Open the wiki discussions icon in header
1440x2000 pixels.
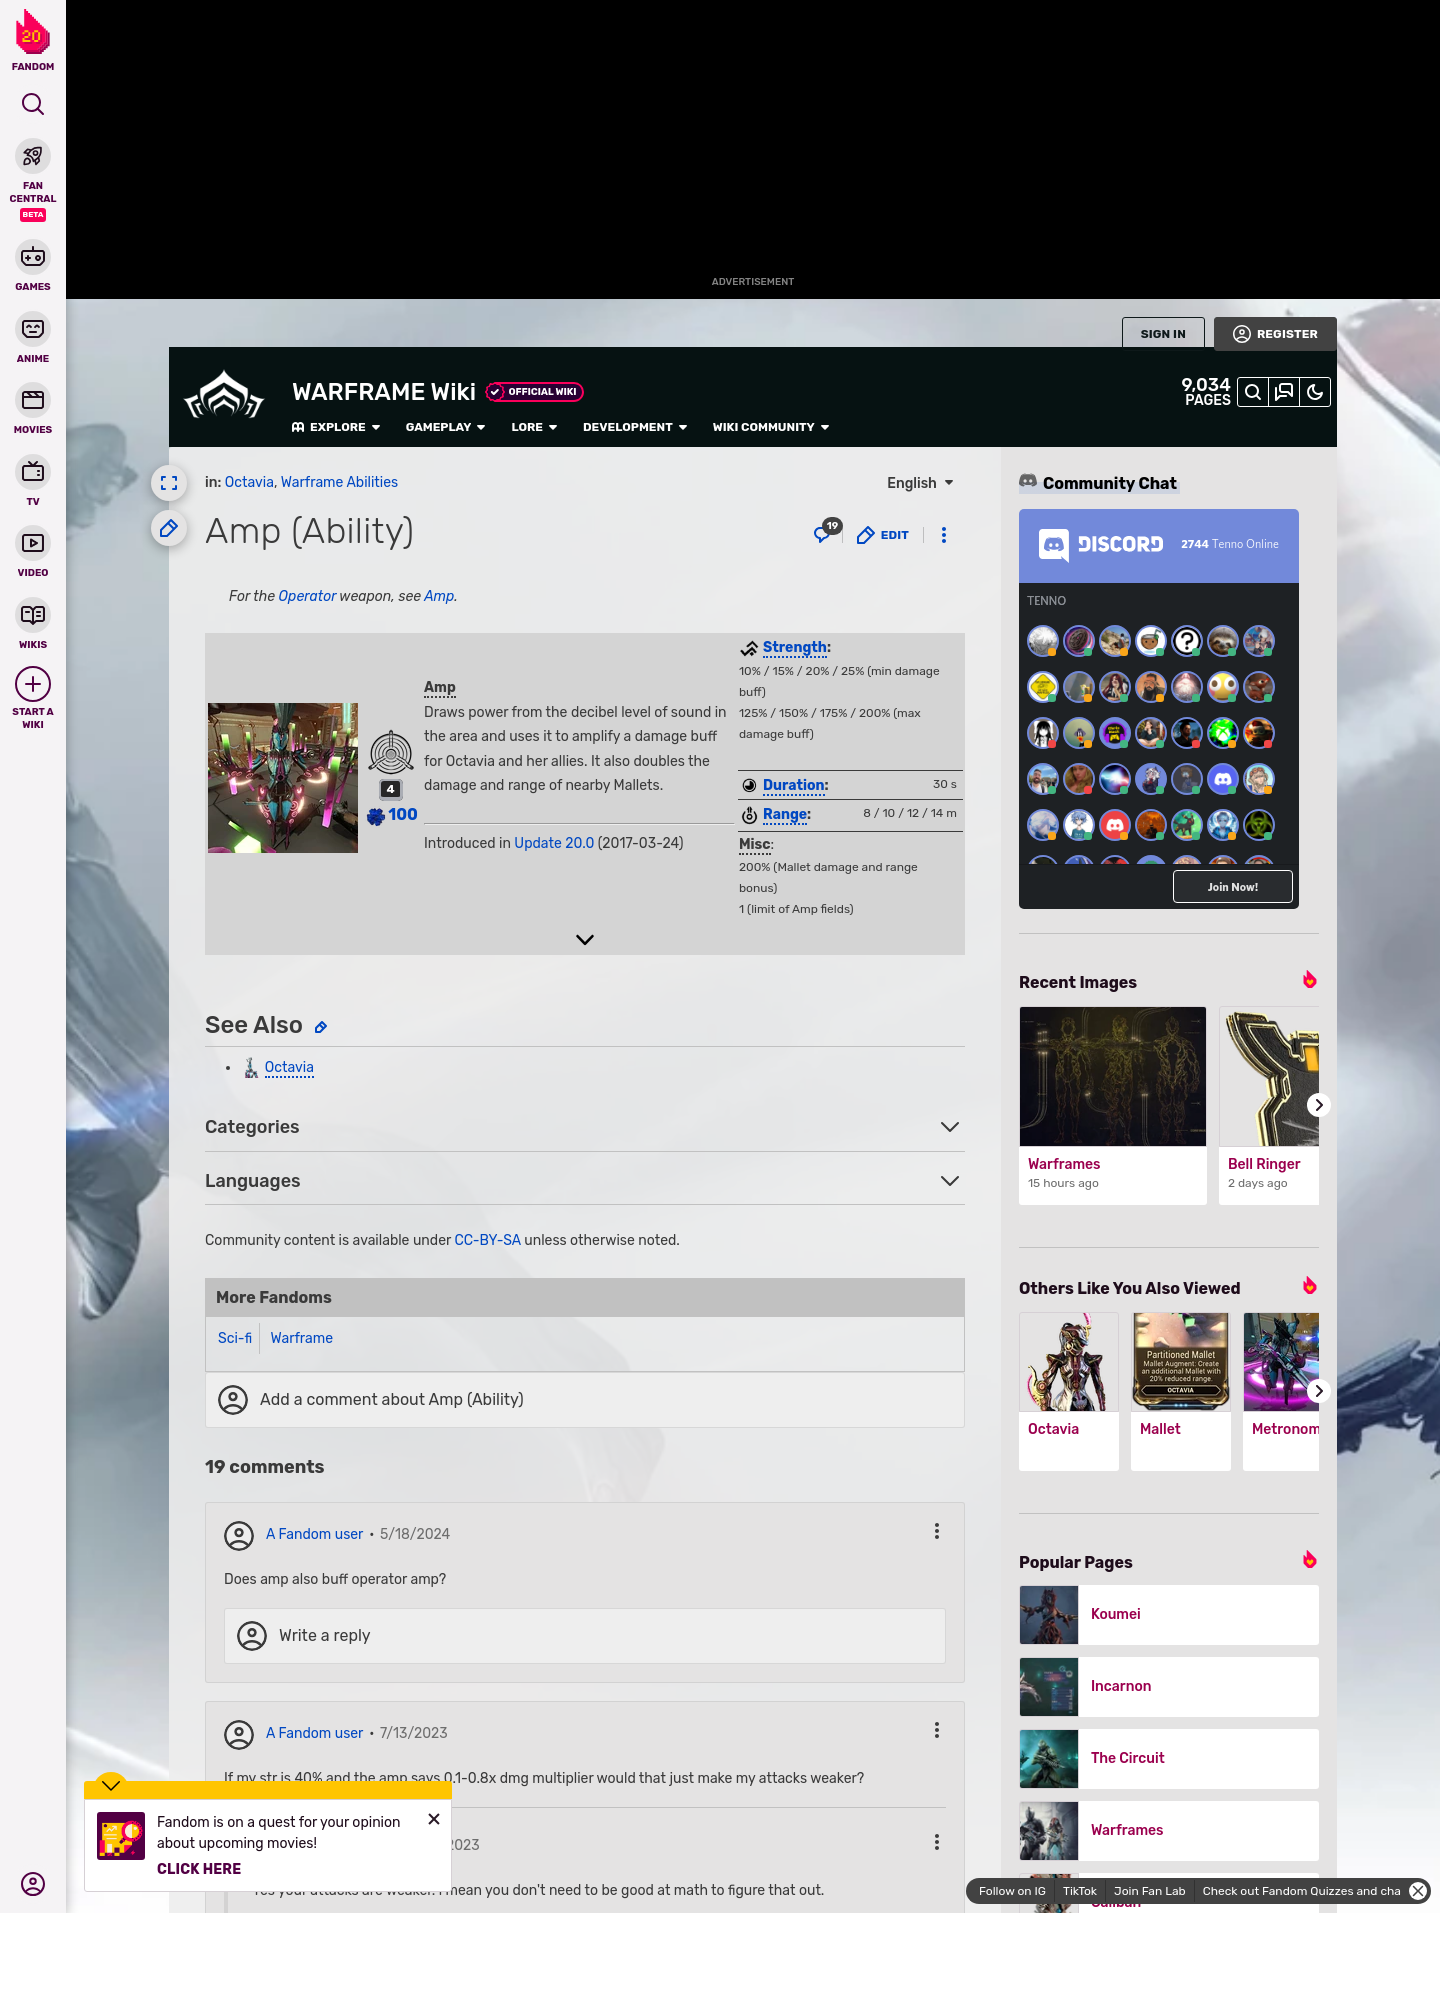[x=1284, y=392]
